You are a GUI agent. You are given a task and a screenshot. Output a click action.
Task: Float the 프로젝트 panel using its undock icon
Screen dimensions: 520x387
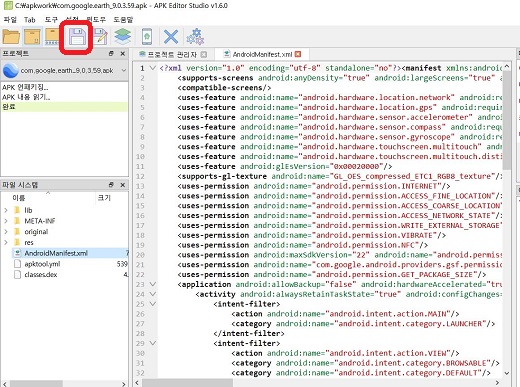pyautogui.click(x=111, y=53)
